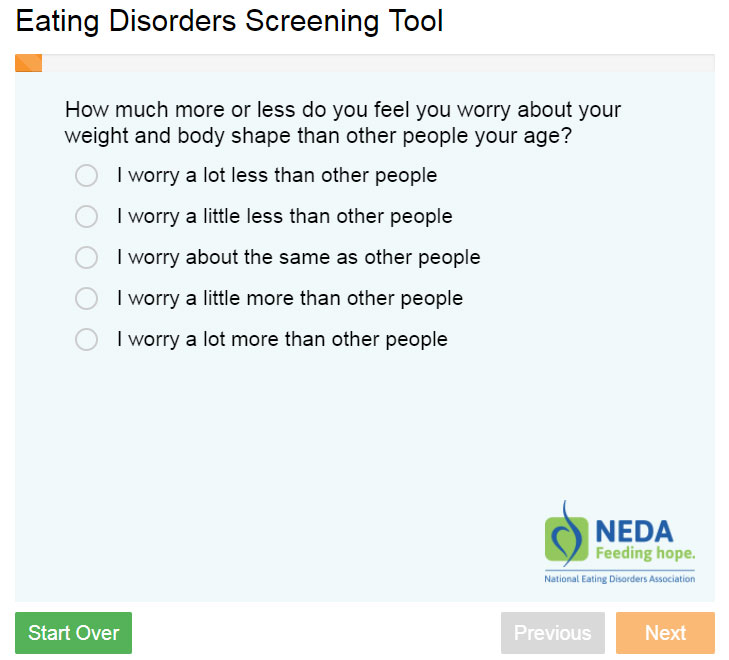The height and width of the screenshot is (660, 729).
Task: Select the "a lot more" radio circle
Action: [87, 340]
